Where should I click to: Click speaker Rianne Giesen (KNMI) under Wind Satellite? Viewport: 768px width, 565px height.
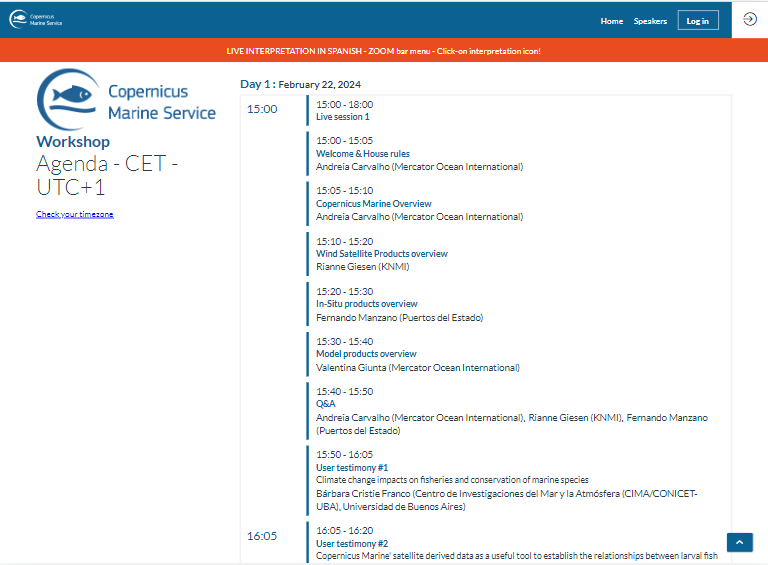click(x=362, y=267)
